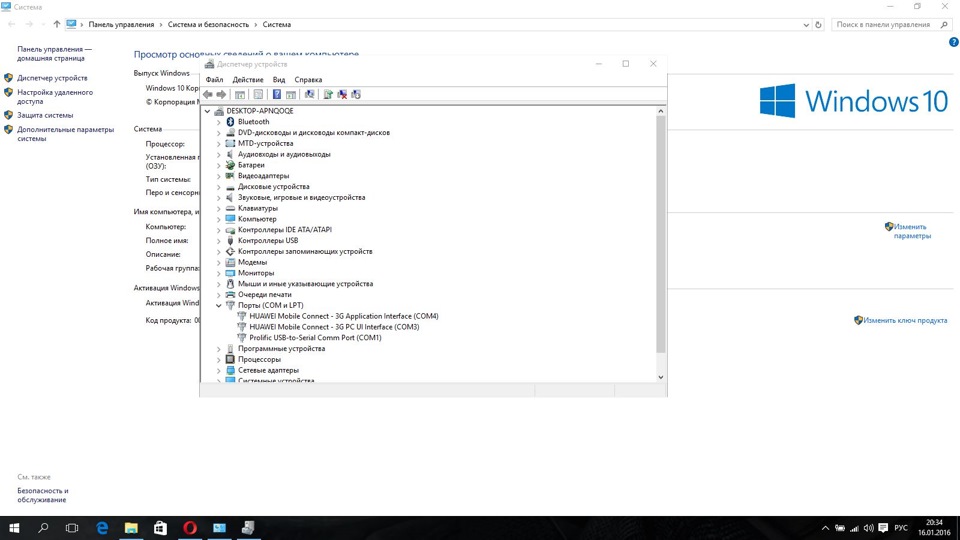Click the Task View taskbar button
960x540 pixels.
point(72,527)
